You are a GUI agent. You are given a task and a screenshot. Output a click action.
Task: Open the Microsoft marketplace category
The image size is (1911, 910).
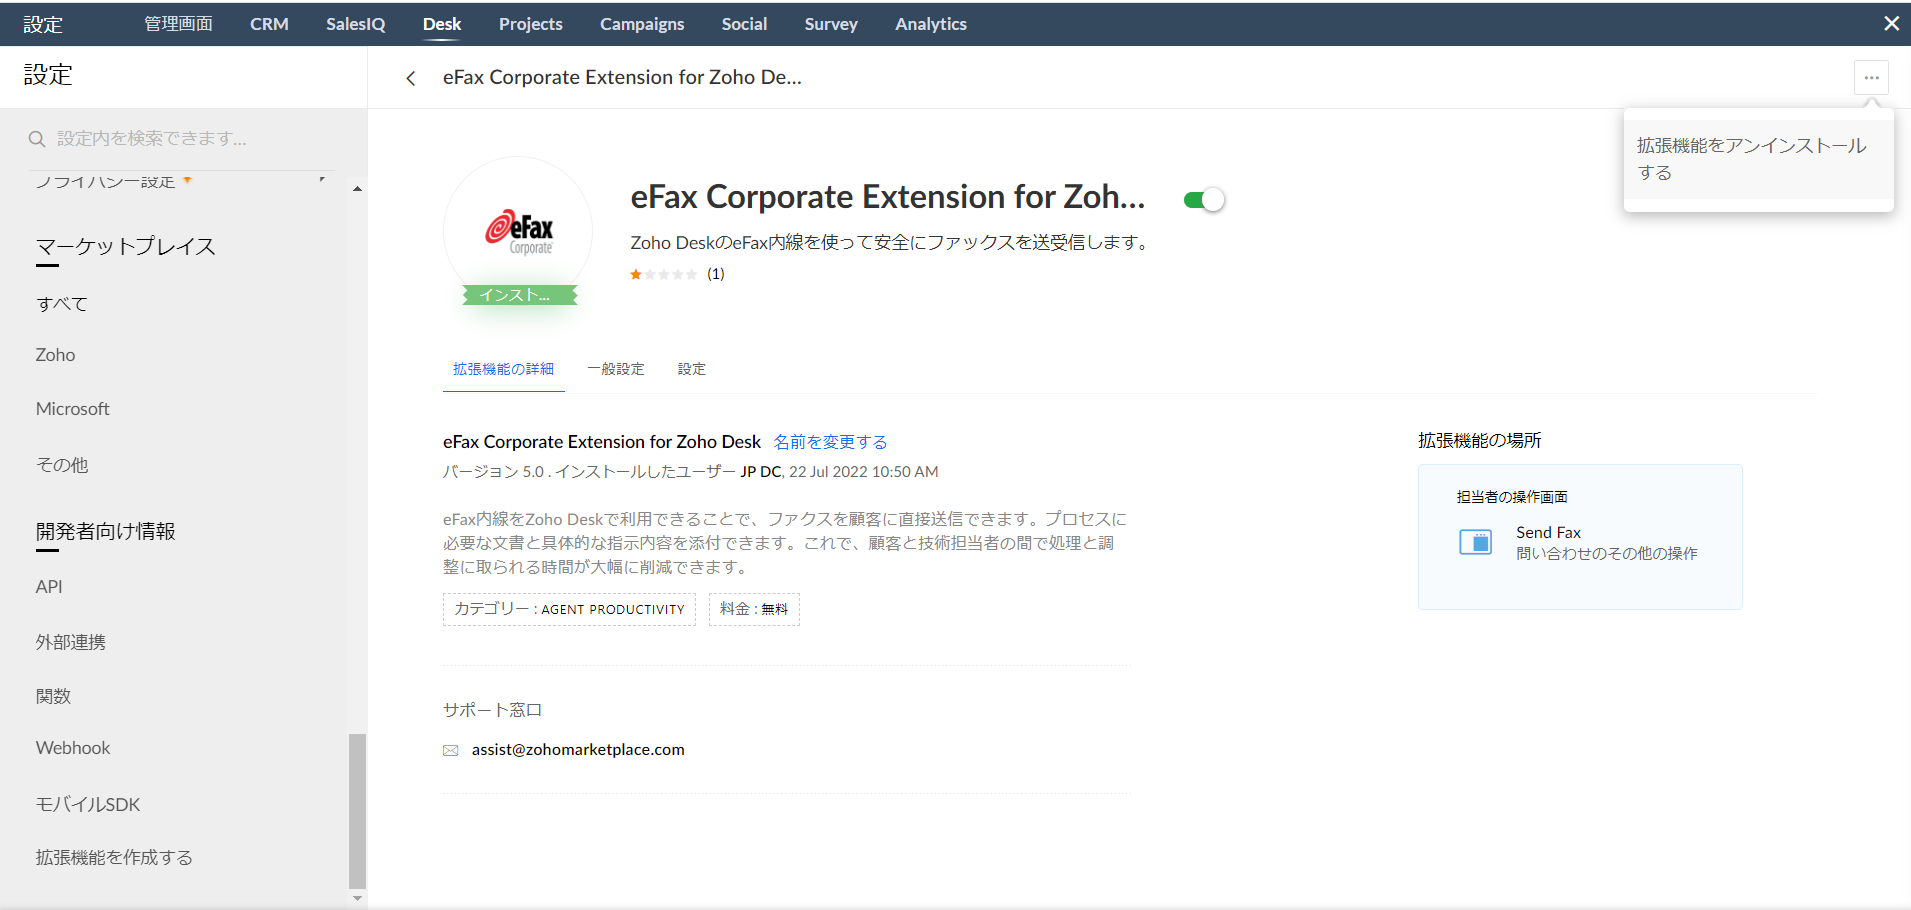click(73, 409)
